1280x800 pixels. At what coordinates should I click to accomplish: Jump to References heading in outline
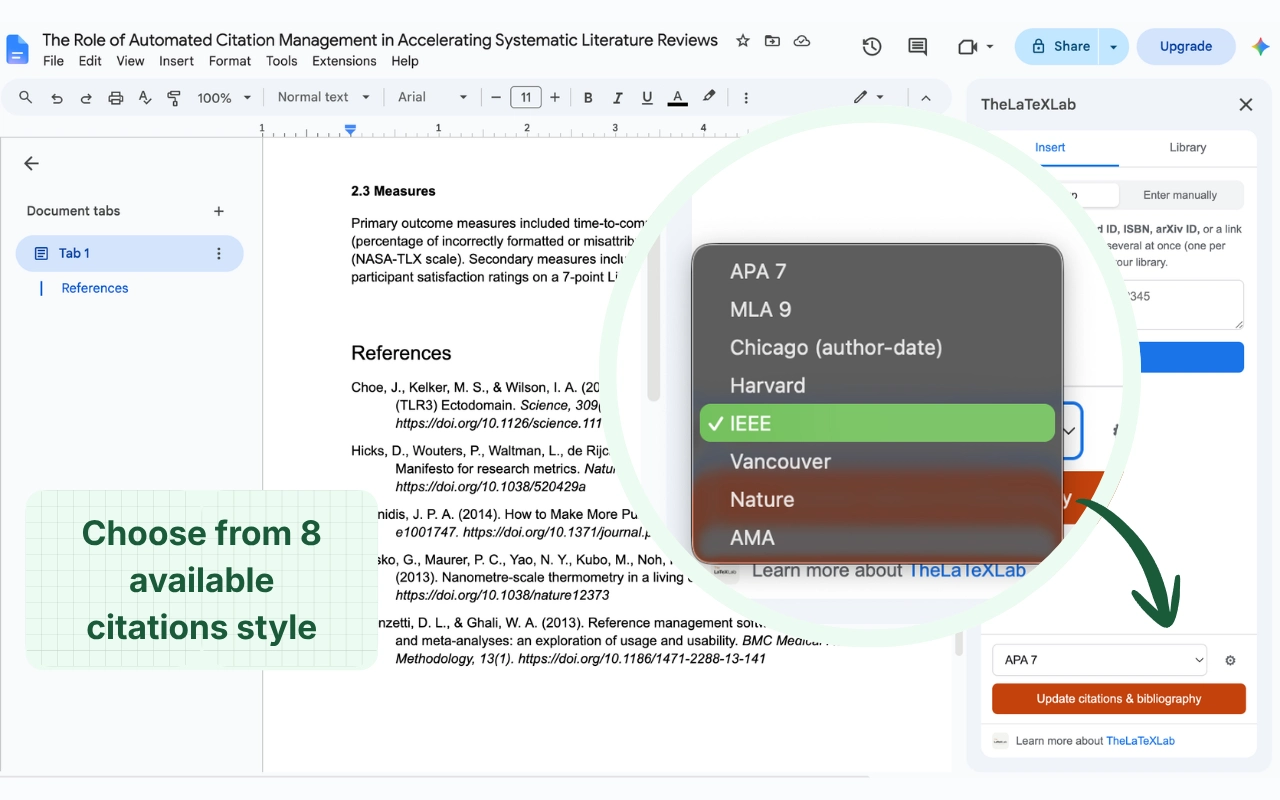95,288
